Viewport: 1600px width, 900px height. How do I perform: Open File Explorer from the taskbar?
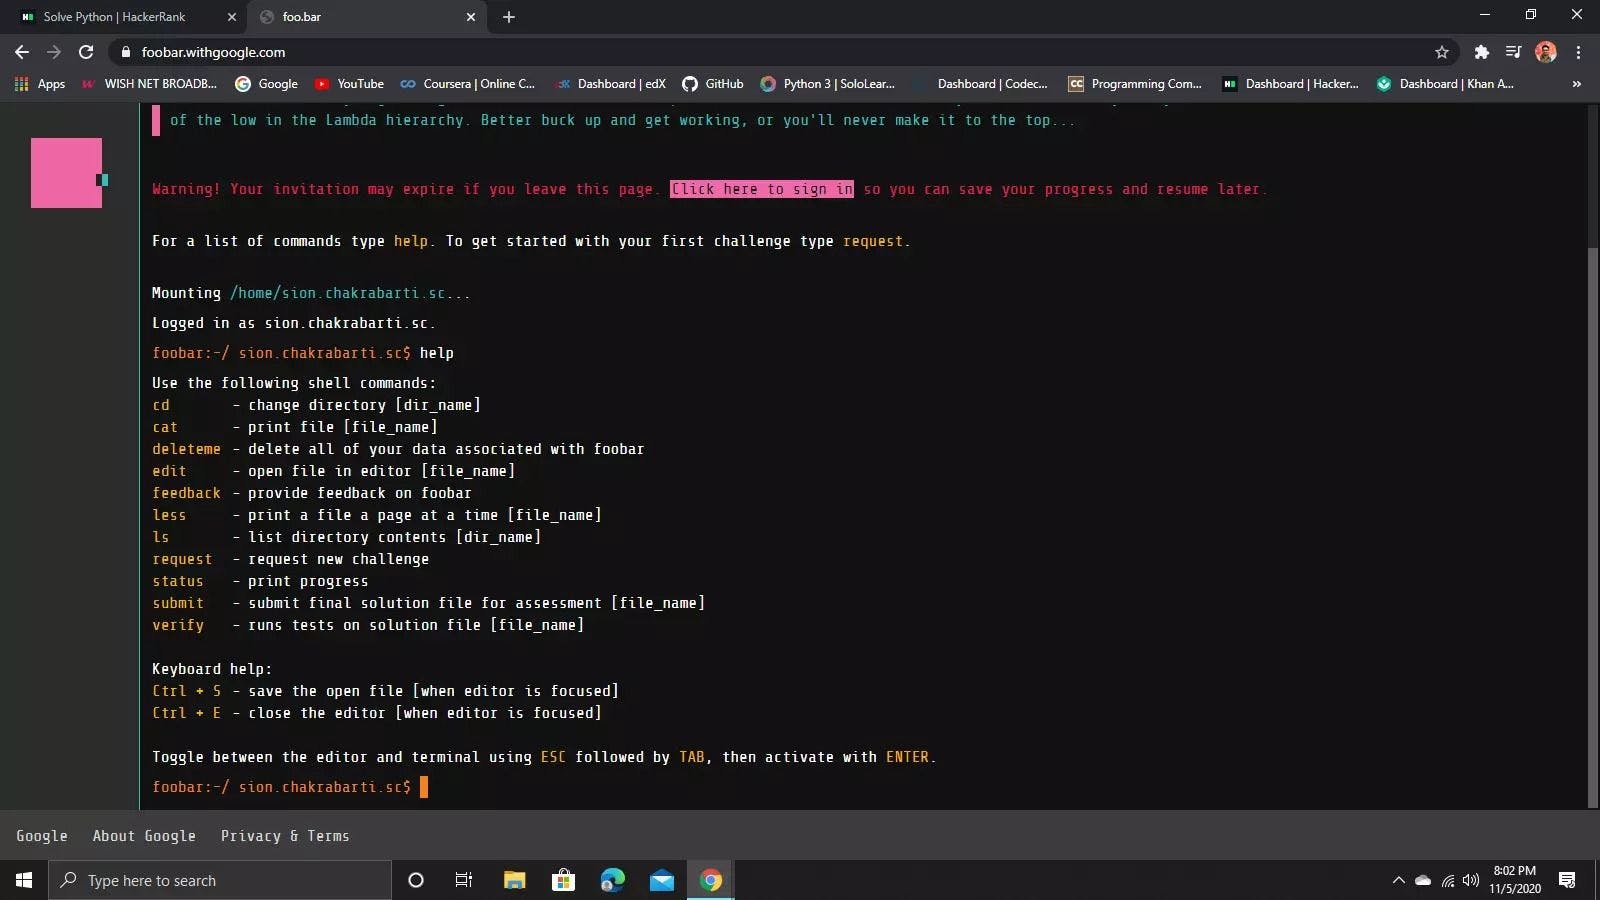point(514,880)
